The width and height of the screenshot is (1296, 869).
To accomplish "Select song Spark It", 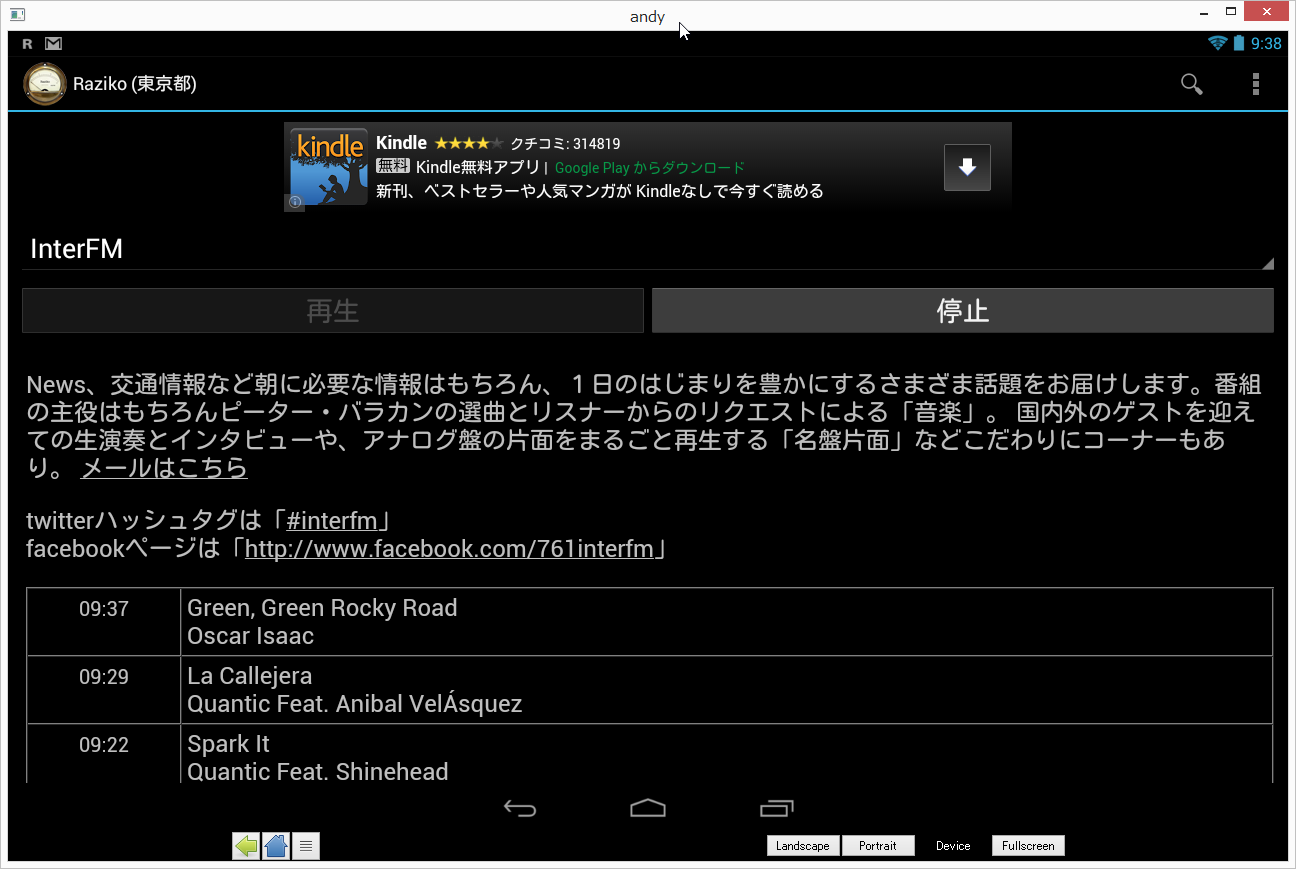I will (228, 744).
